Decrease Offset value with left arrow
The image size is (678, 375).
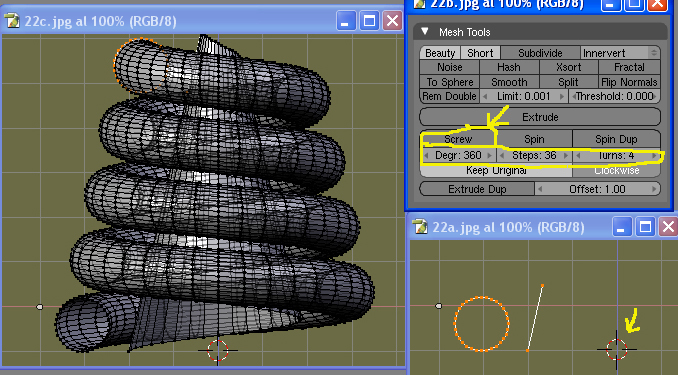(540, 189)
